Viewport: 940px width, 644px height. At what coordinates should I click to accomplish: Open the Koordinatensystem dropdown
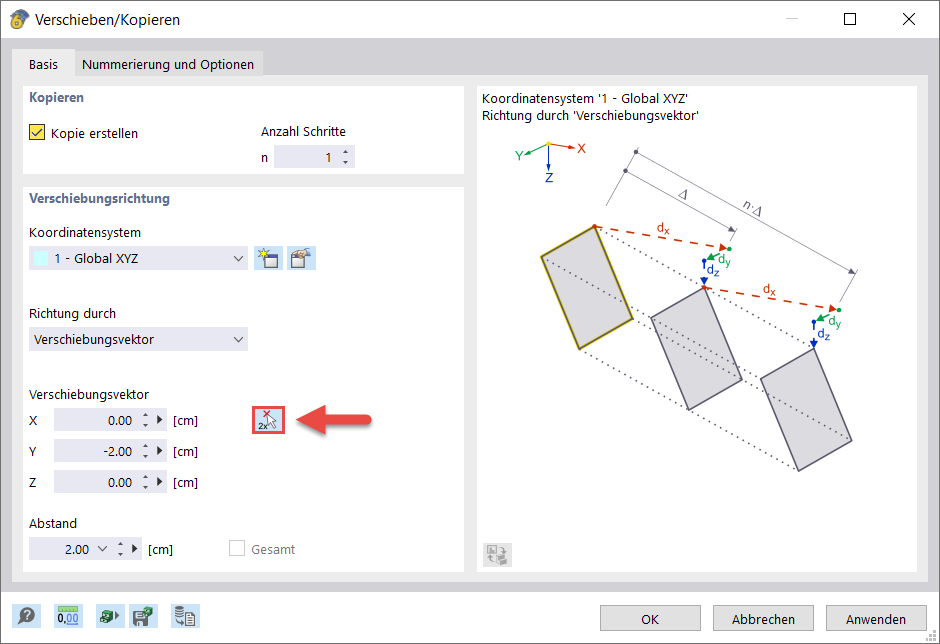[x=138, y=258]
